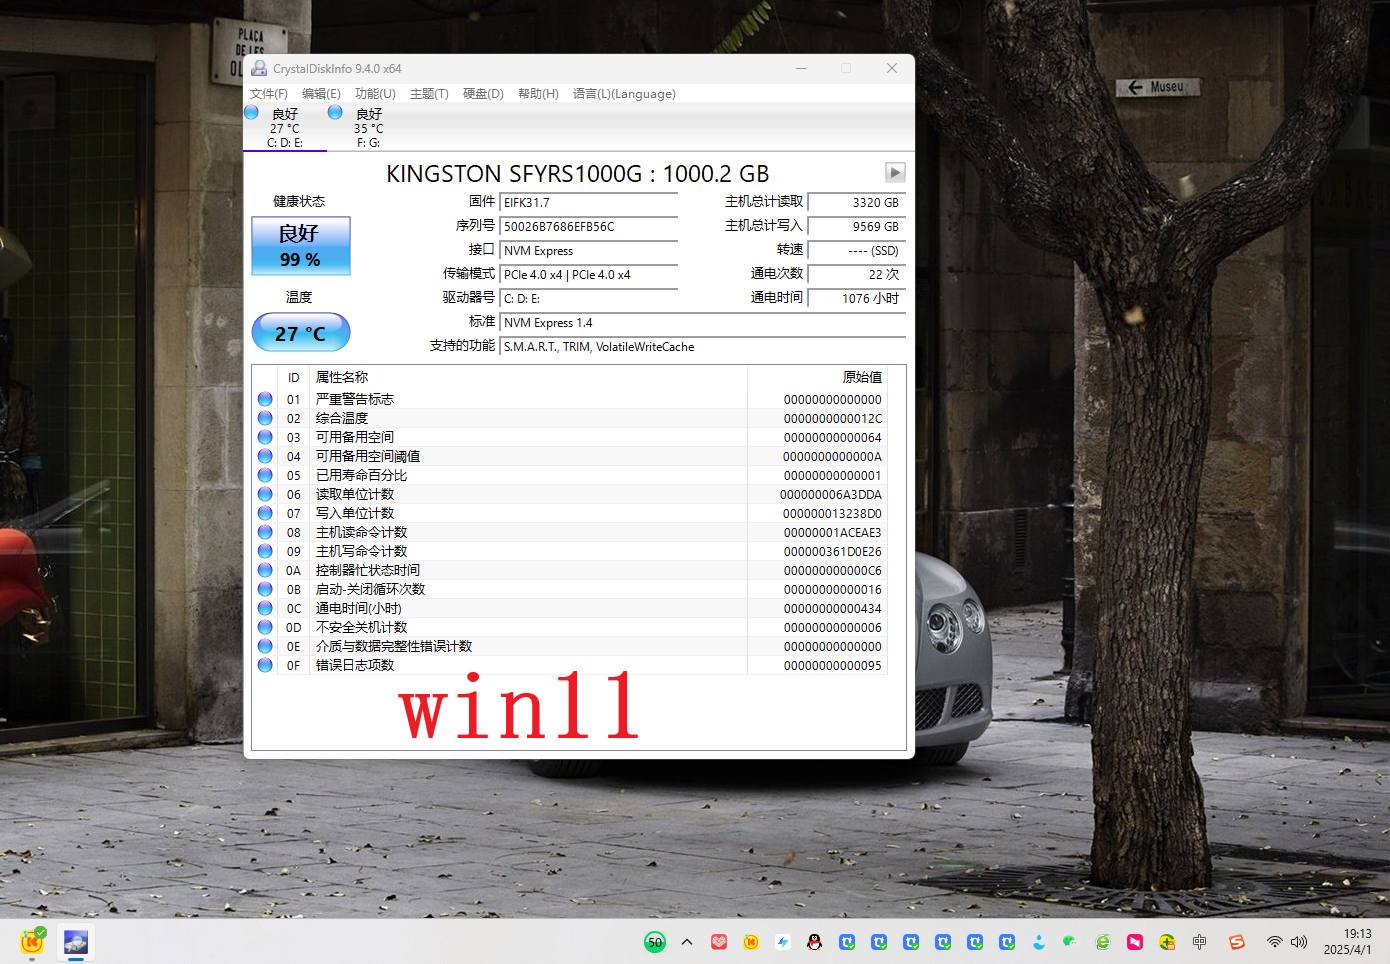Viewport: 1390px width, 964px height.
Task: Select the C: D: E: disk tab
Action: [284, 128]
